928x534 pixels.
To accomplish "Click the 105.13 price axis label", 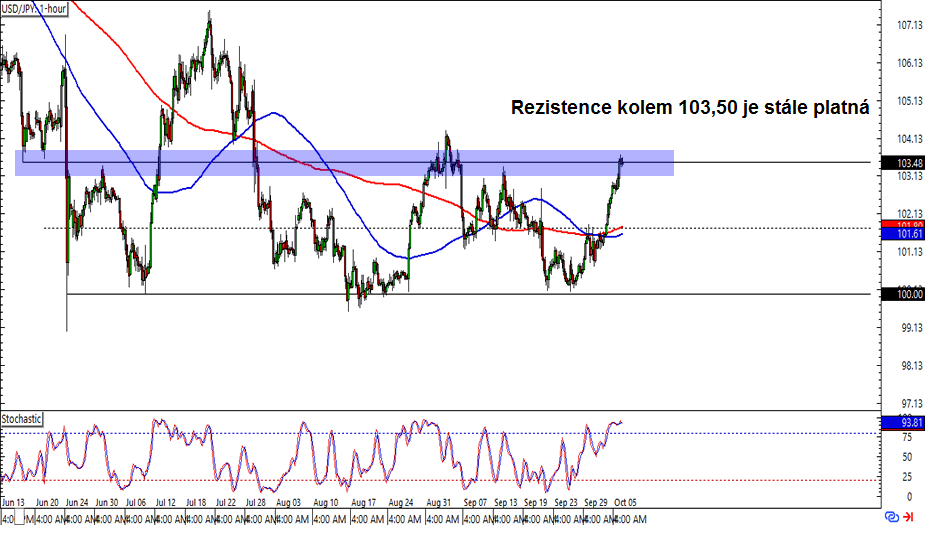I will (910, 101).
